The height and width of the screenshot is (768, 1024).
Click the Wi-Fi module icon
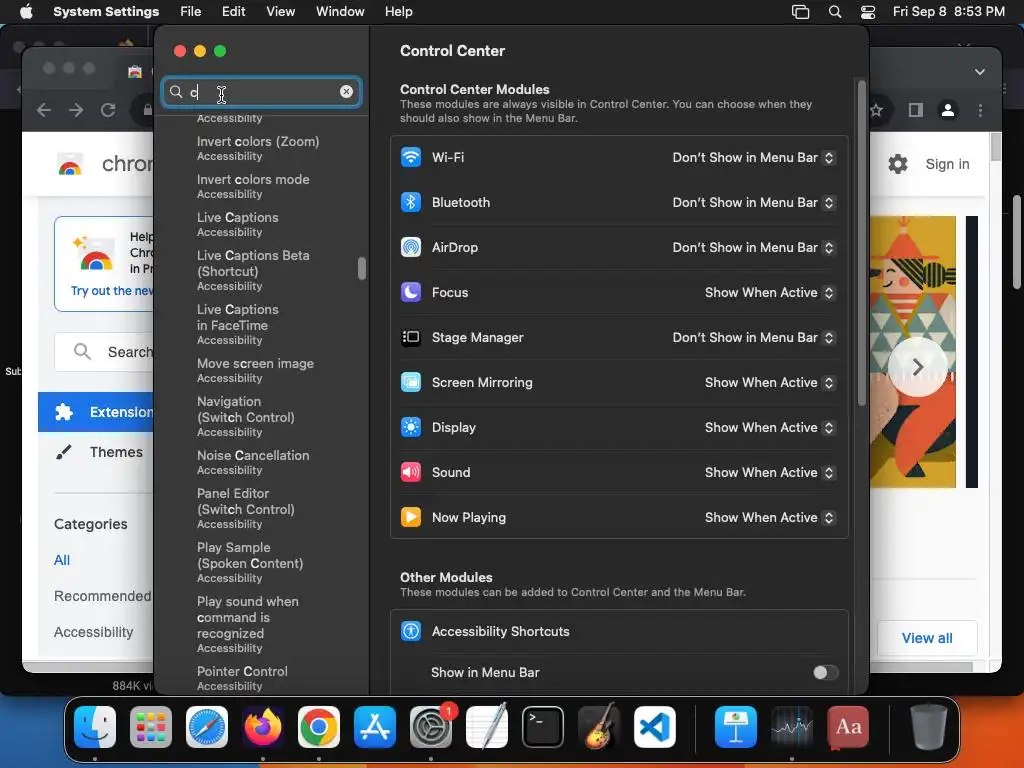(411, 157)
